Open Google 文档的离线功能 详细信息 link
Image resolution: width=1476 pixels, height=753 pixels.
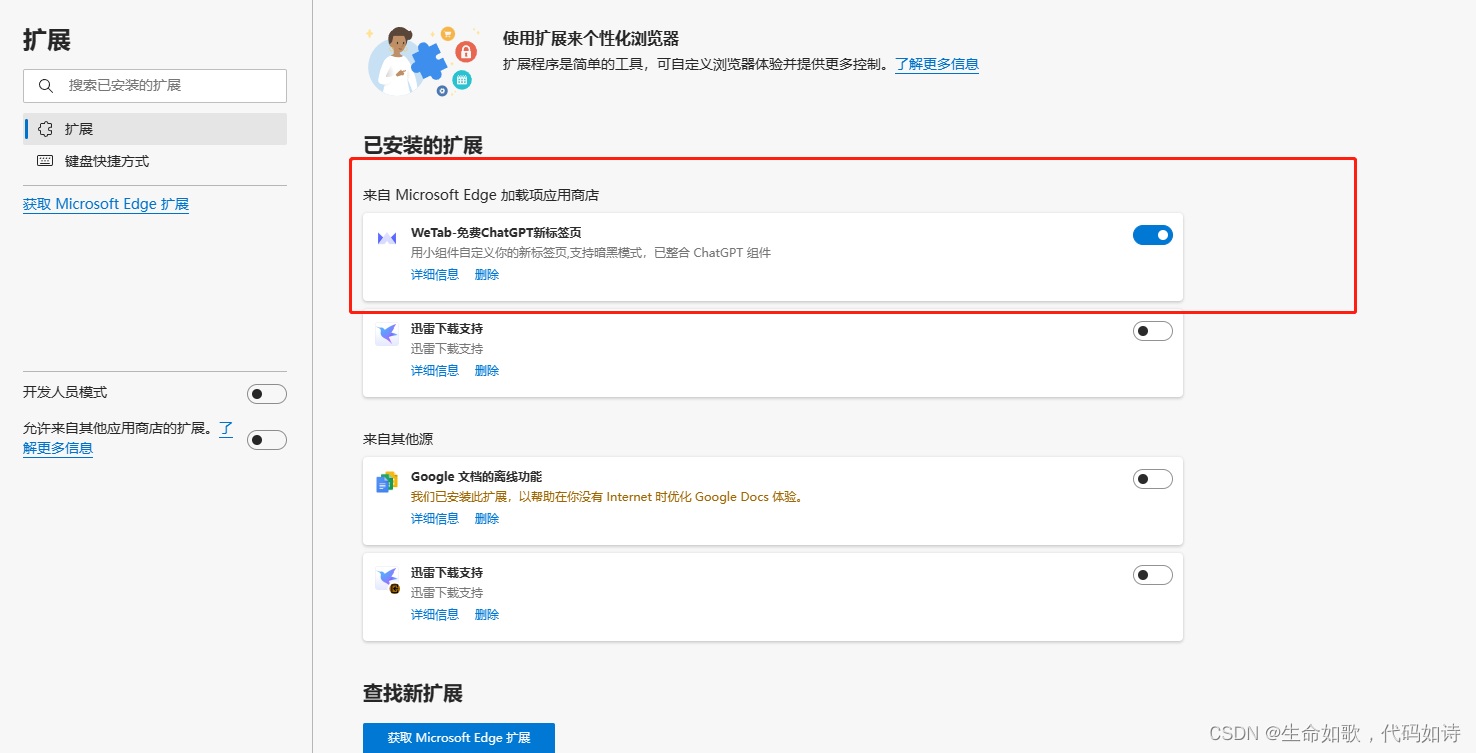point(435,519)
